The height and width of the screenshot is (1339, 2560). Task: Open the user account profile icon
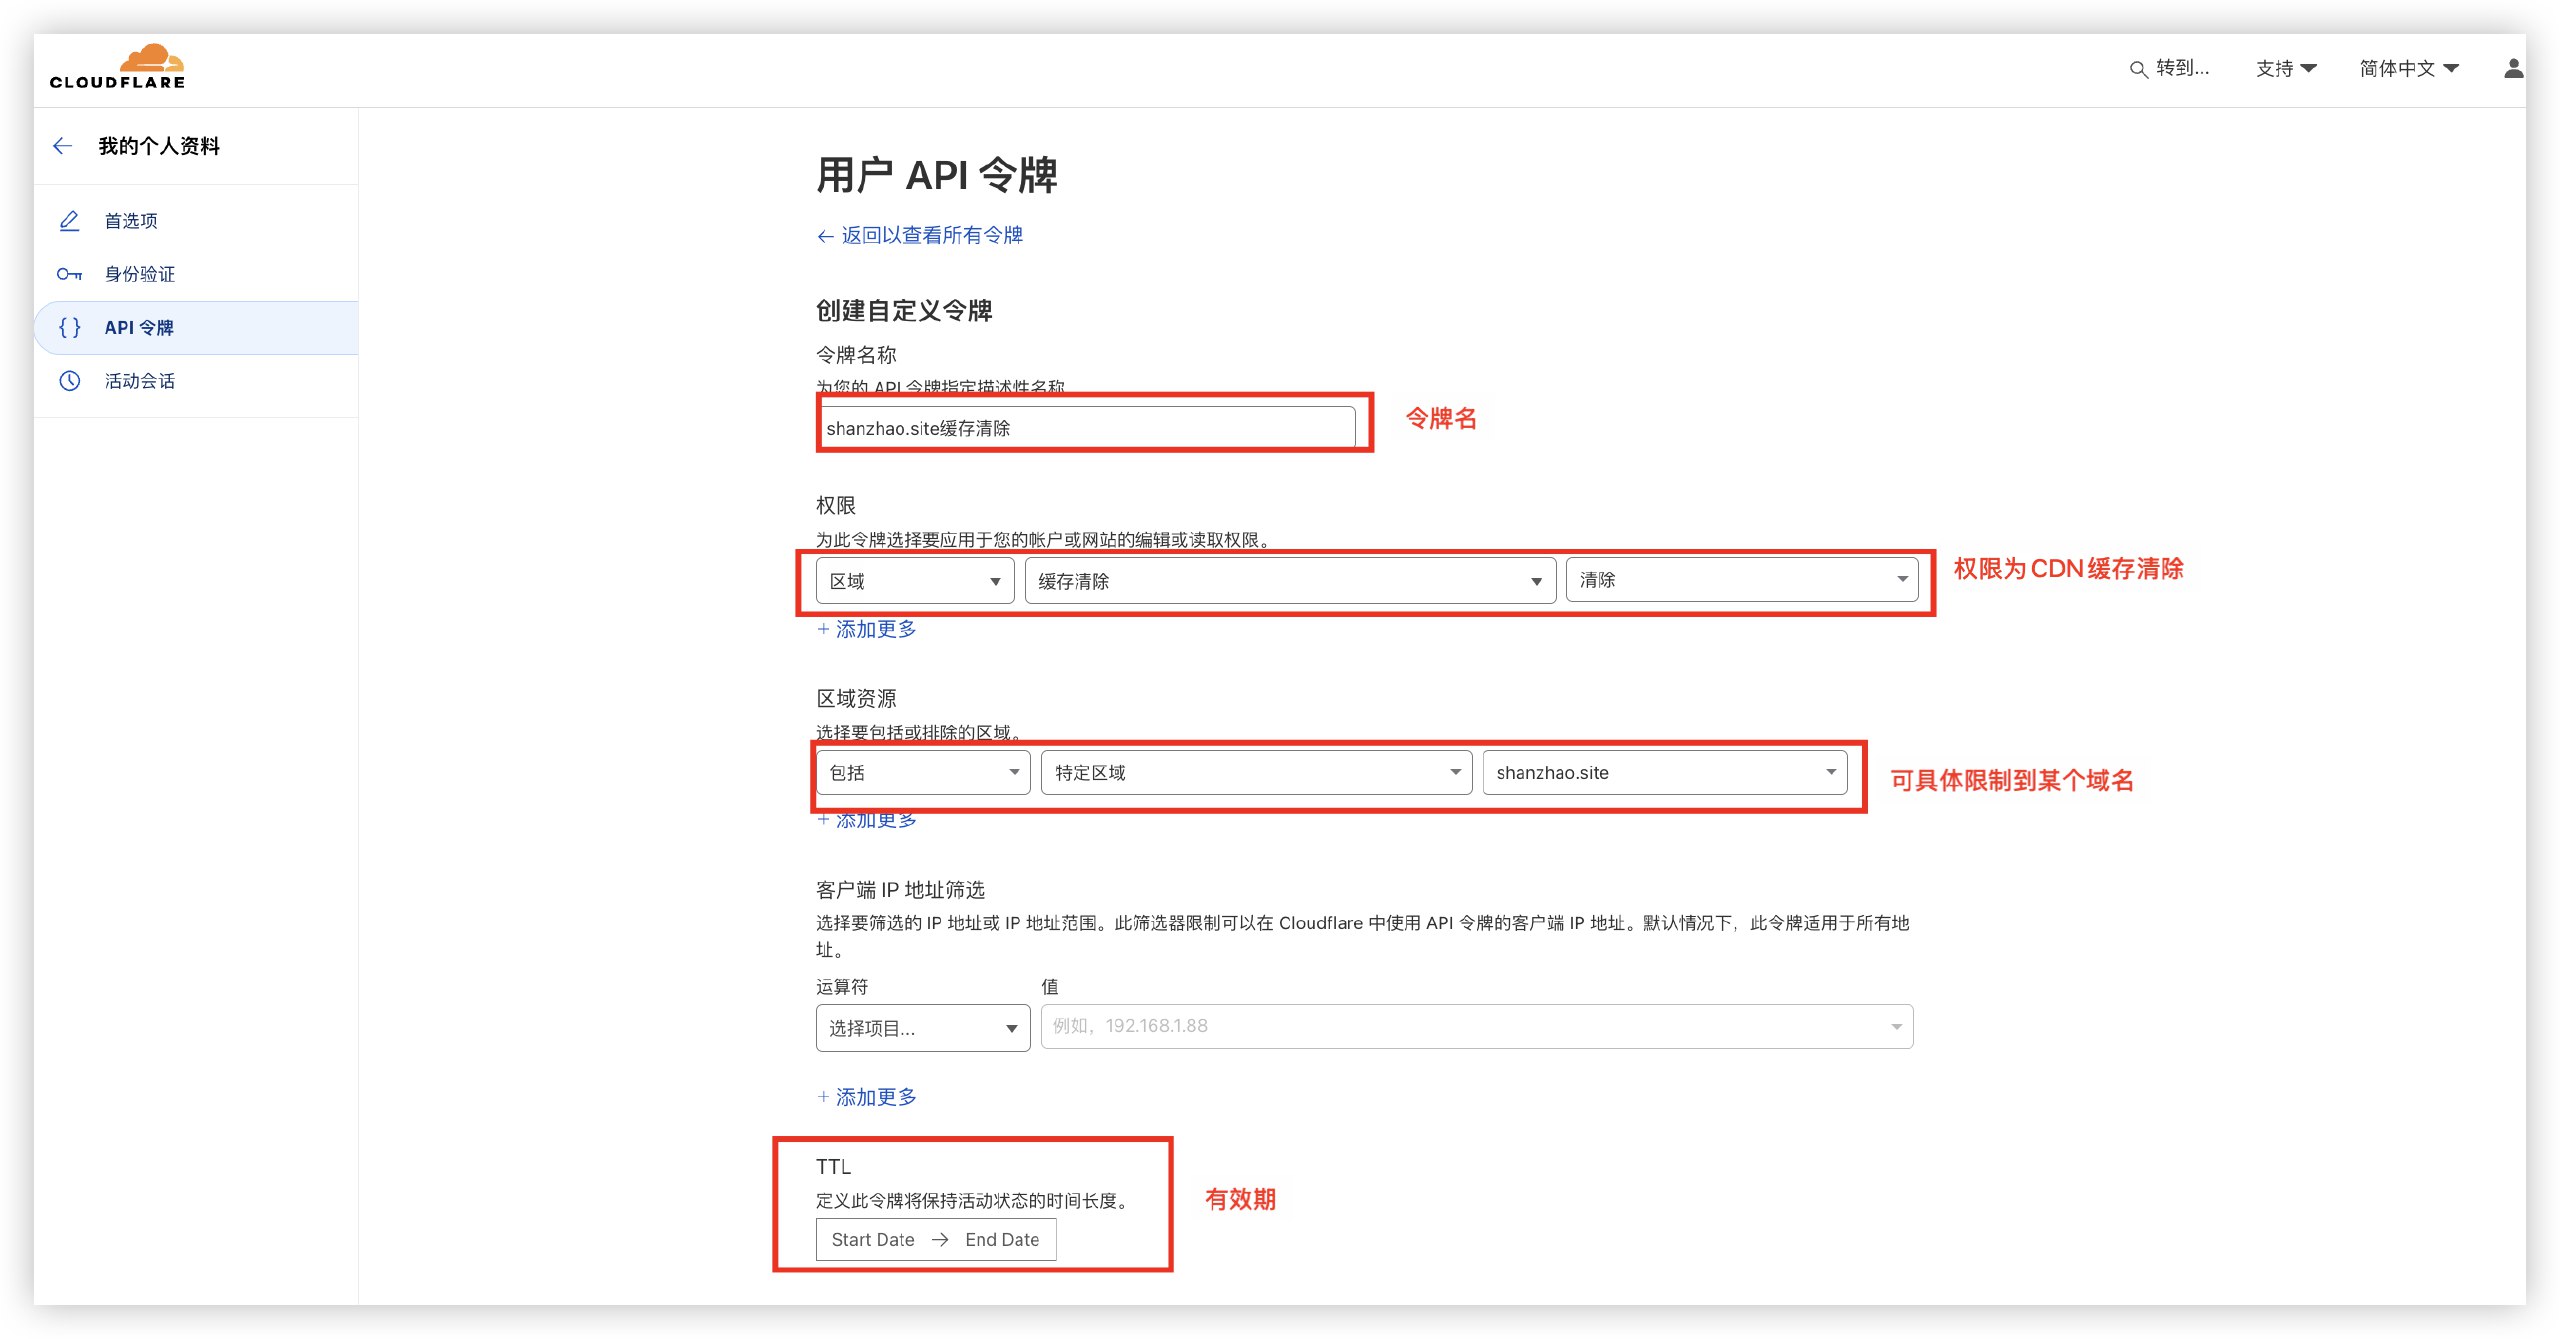tap(2513, 68)
